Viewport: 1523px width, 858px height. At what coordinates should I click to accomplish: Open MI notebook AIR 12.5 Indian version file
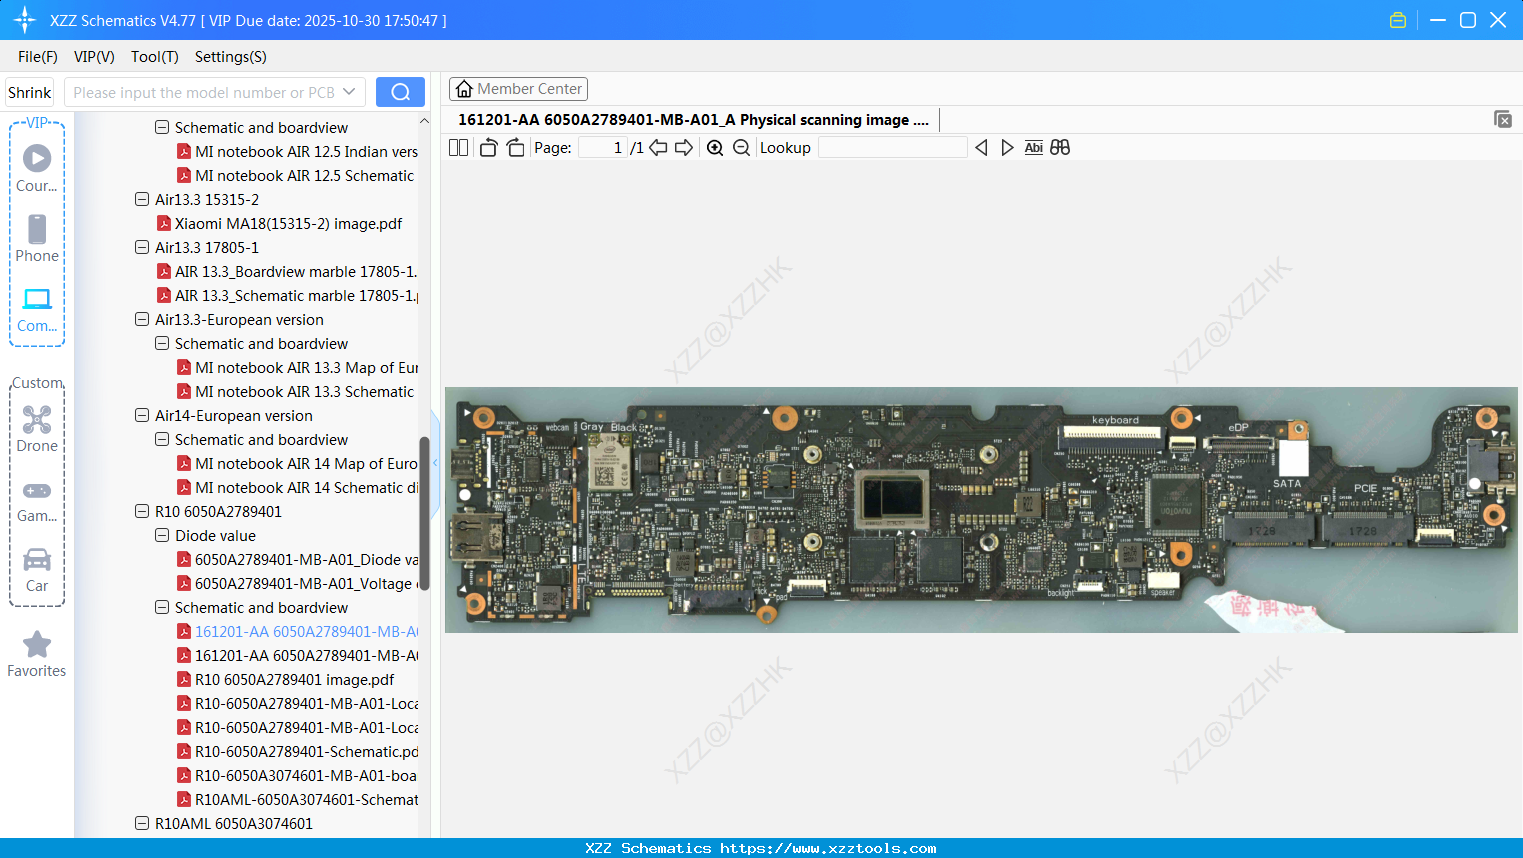click(x=306, y=151)
